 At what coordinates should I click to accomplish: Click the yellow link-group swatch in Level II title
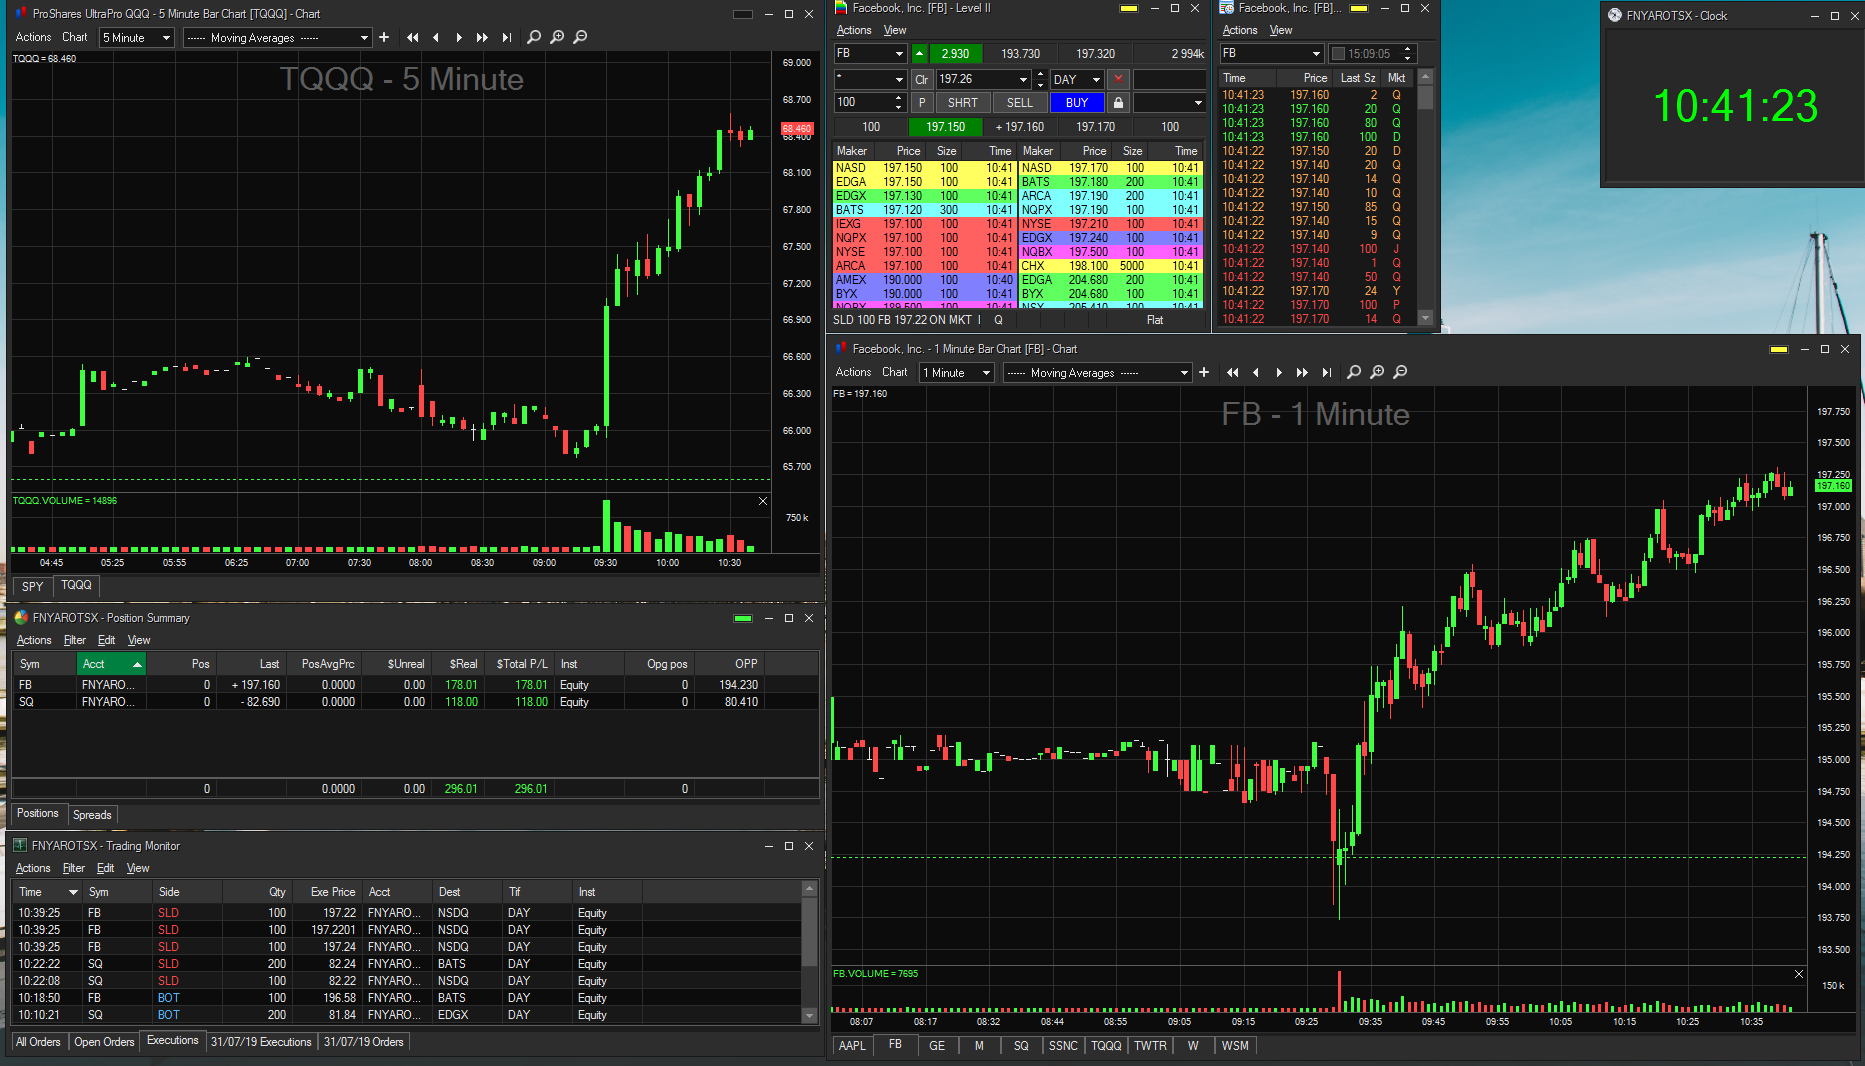1129,8
